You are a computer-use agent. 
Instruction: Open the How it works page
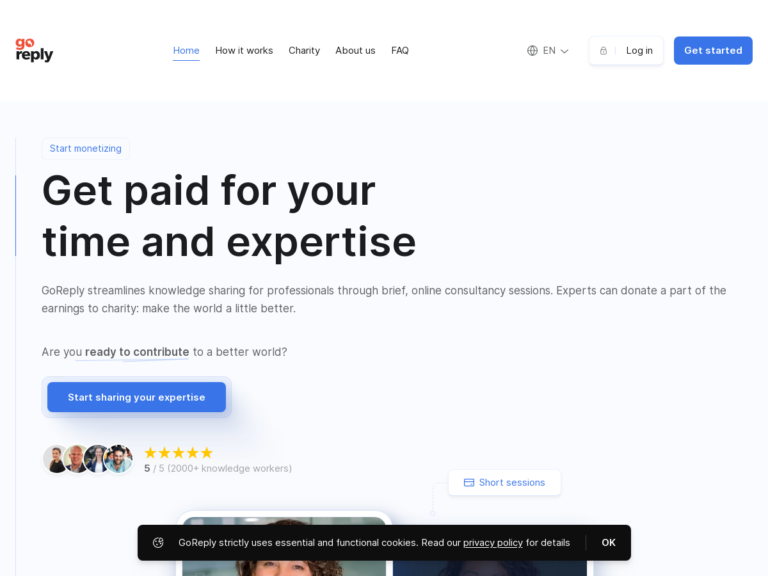pos(244,51)
